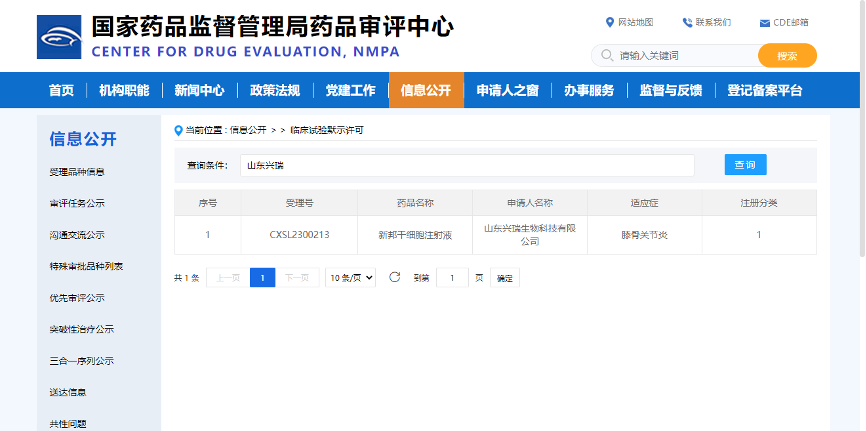Viewport: 866px width, 431px height.
Task: Click the CDE fish logo
Action: pyautogui.click(x=59, y=37)
